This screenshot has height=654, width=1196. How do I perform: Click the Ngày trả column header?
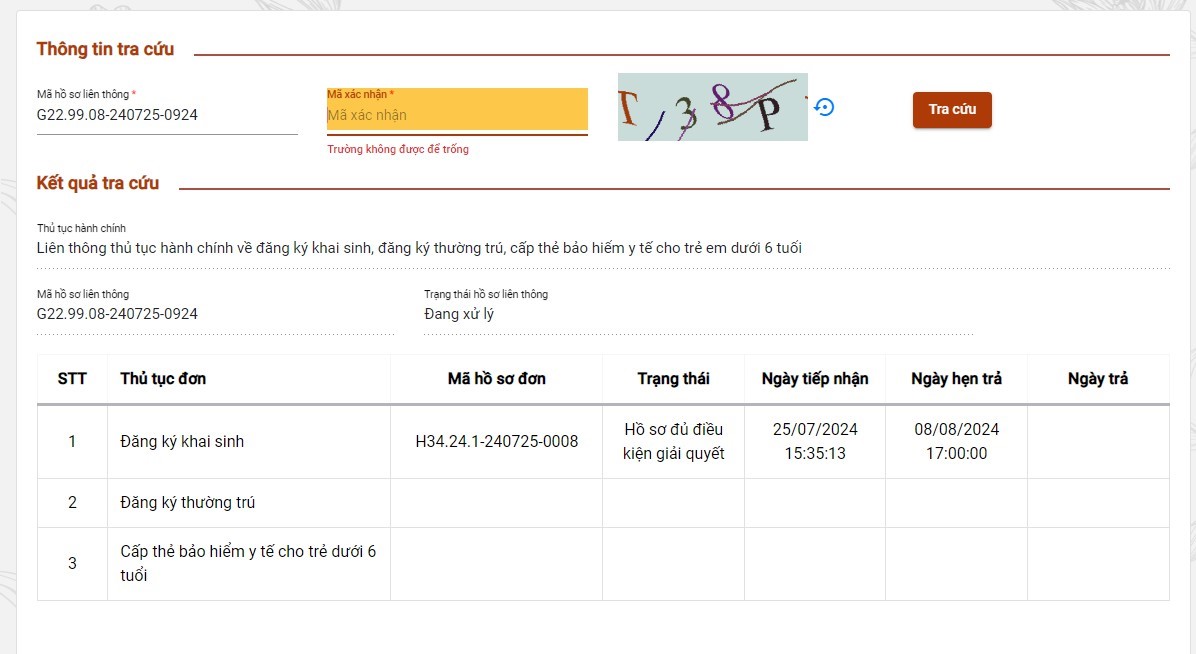pos(1097,379)
